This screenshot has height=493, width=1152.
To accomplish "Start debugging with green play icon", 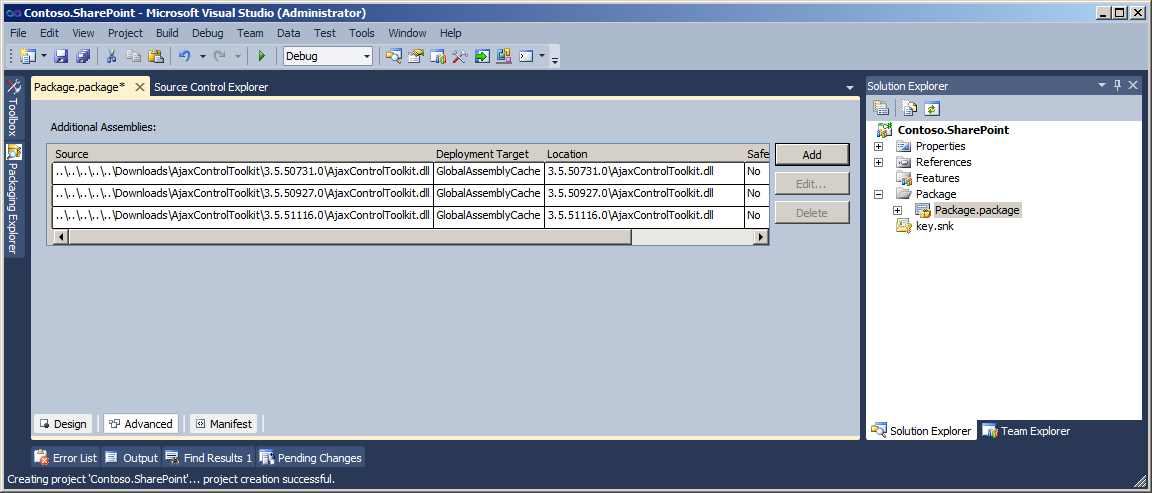I will 262,56.
